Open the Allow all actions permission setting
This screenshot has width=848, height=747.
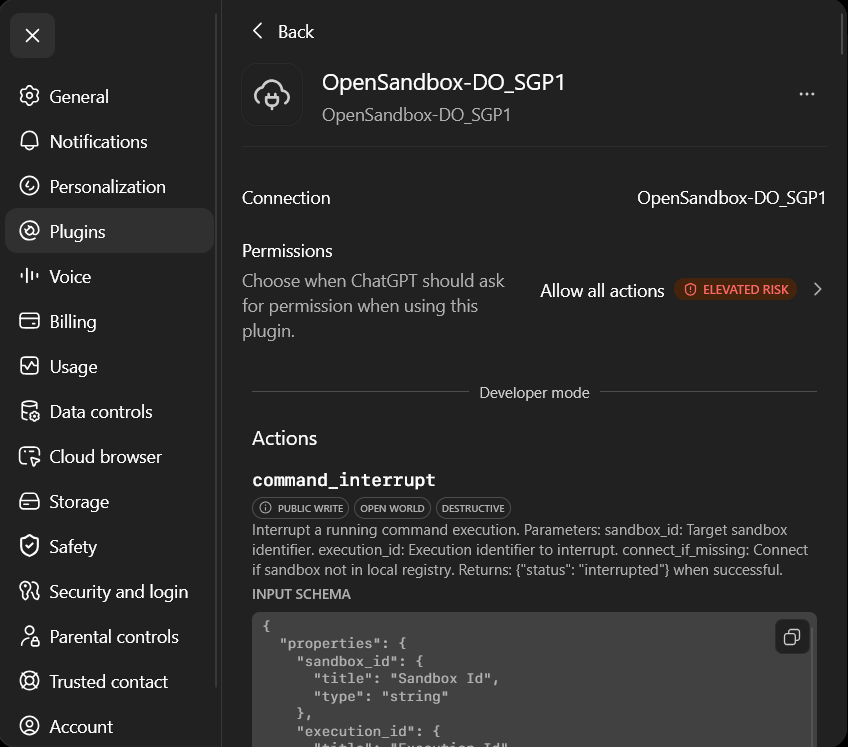pyautogui.click(x=602, y=290)
